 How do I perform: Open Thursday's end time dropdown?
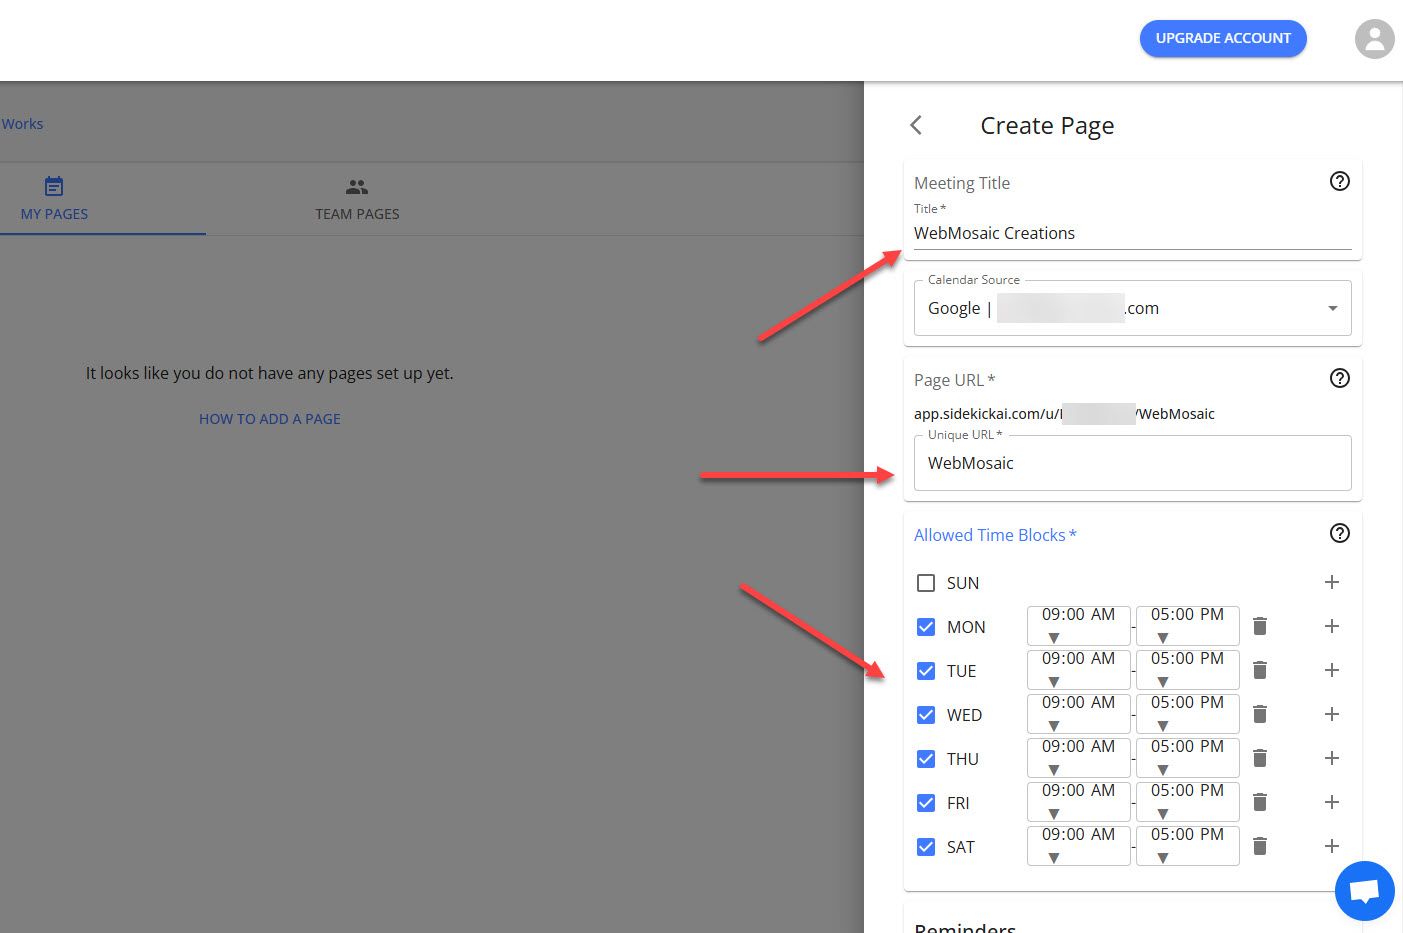(x=1187, y=758)
